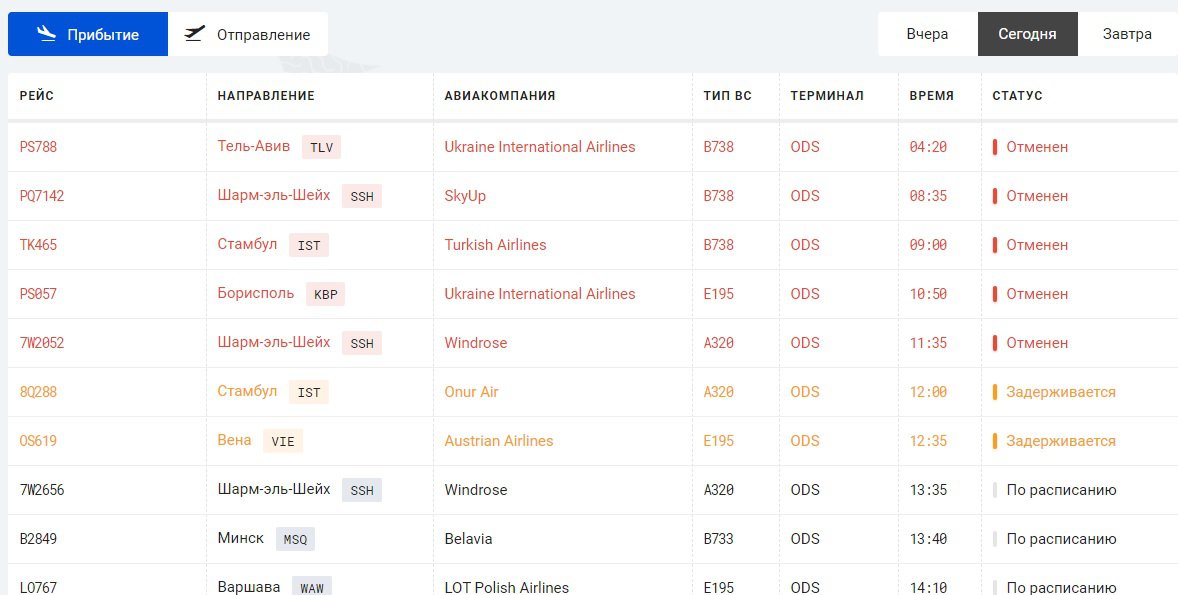This screenshot has height=595, width=1178.
Task: Click the WAW airport code badge
Action: [x=312, y=587]
